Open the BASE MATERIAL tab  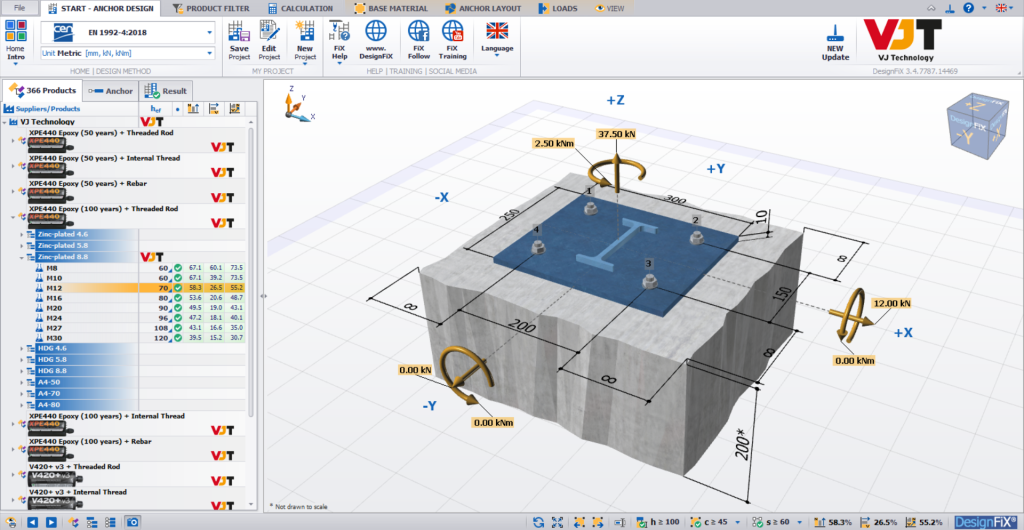pos(391,8)
